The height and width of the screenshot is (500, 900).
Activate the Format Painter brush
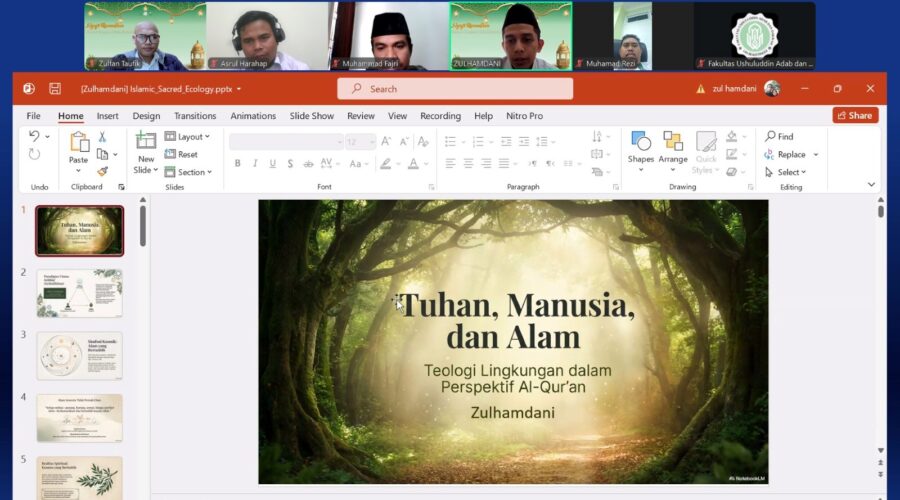(x=103, y=171)
